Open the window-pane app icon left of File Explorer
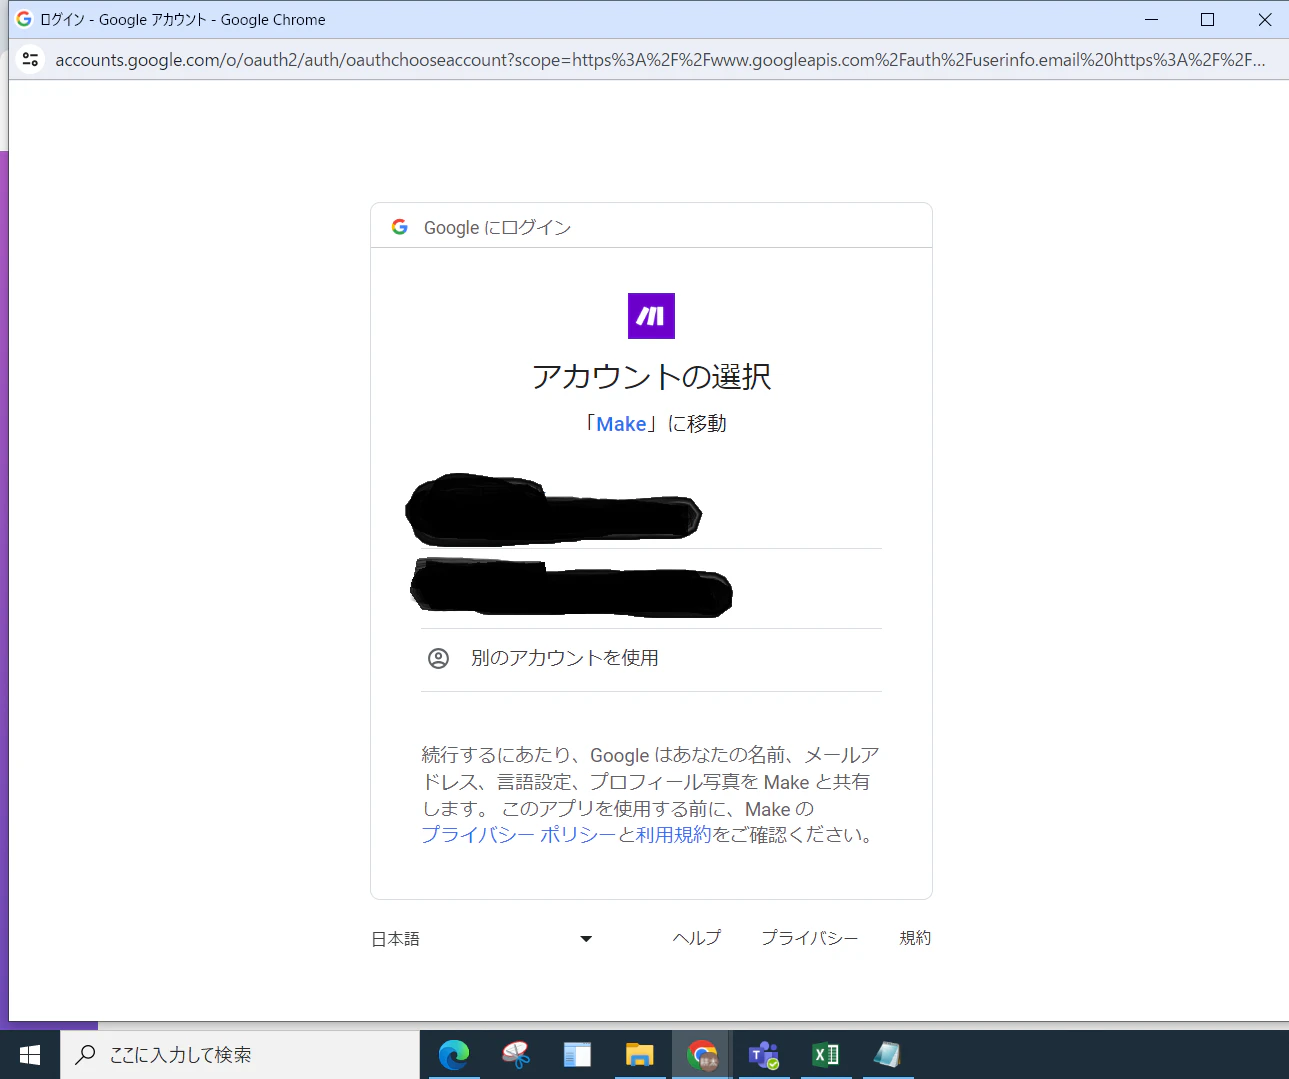Image resolution: width=1289 pixels, height=1079 pixels. coord(578,1055)
